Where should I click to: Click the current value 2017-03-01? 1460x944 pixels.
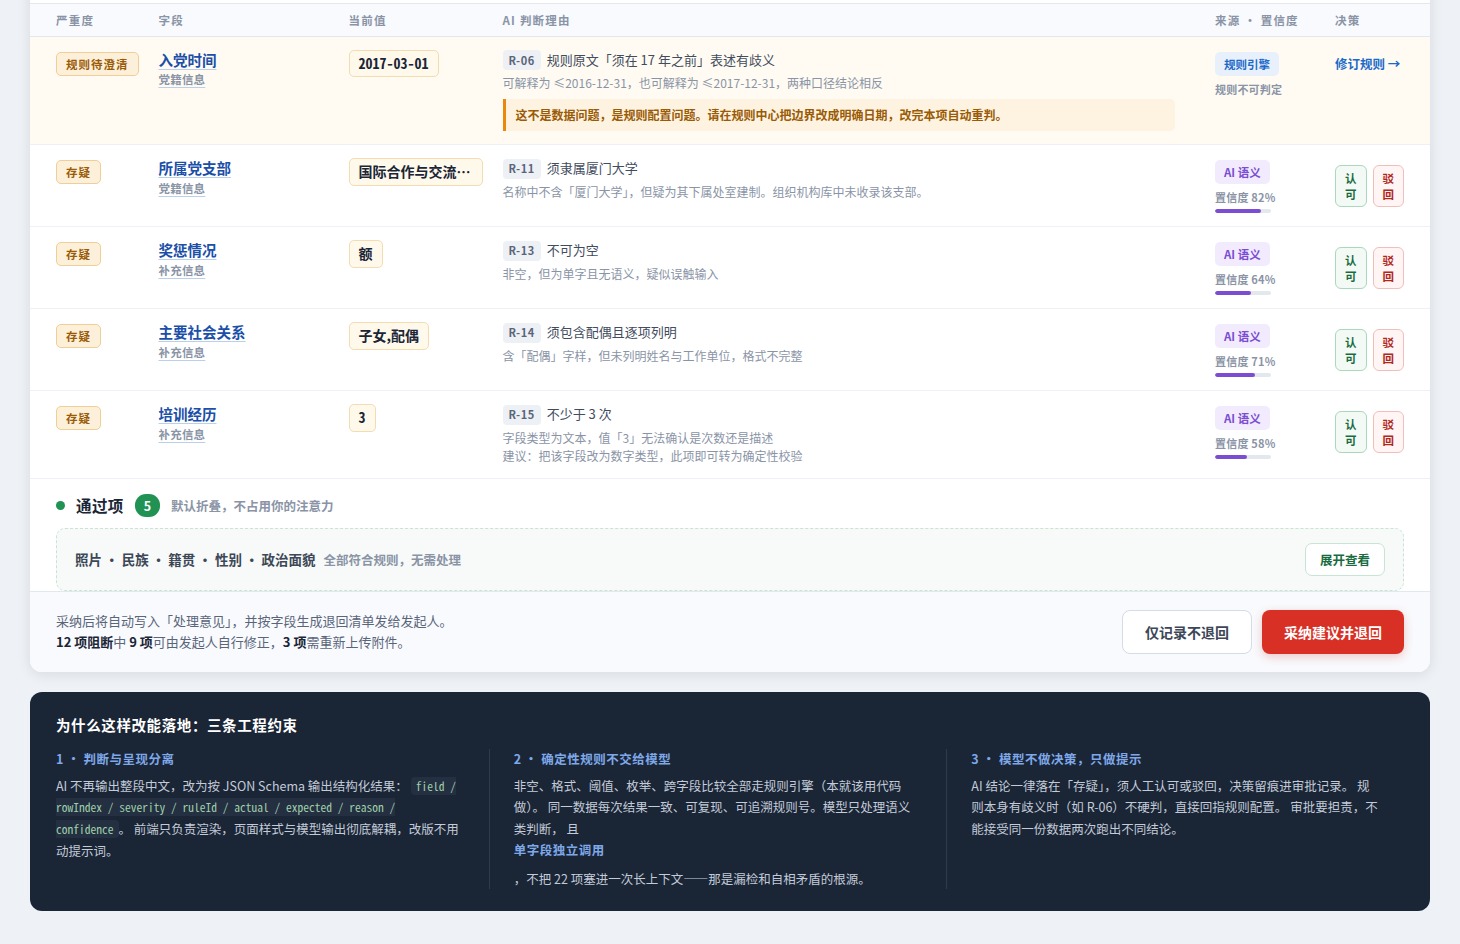pos(393,64)
